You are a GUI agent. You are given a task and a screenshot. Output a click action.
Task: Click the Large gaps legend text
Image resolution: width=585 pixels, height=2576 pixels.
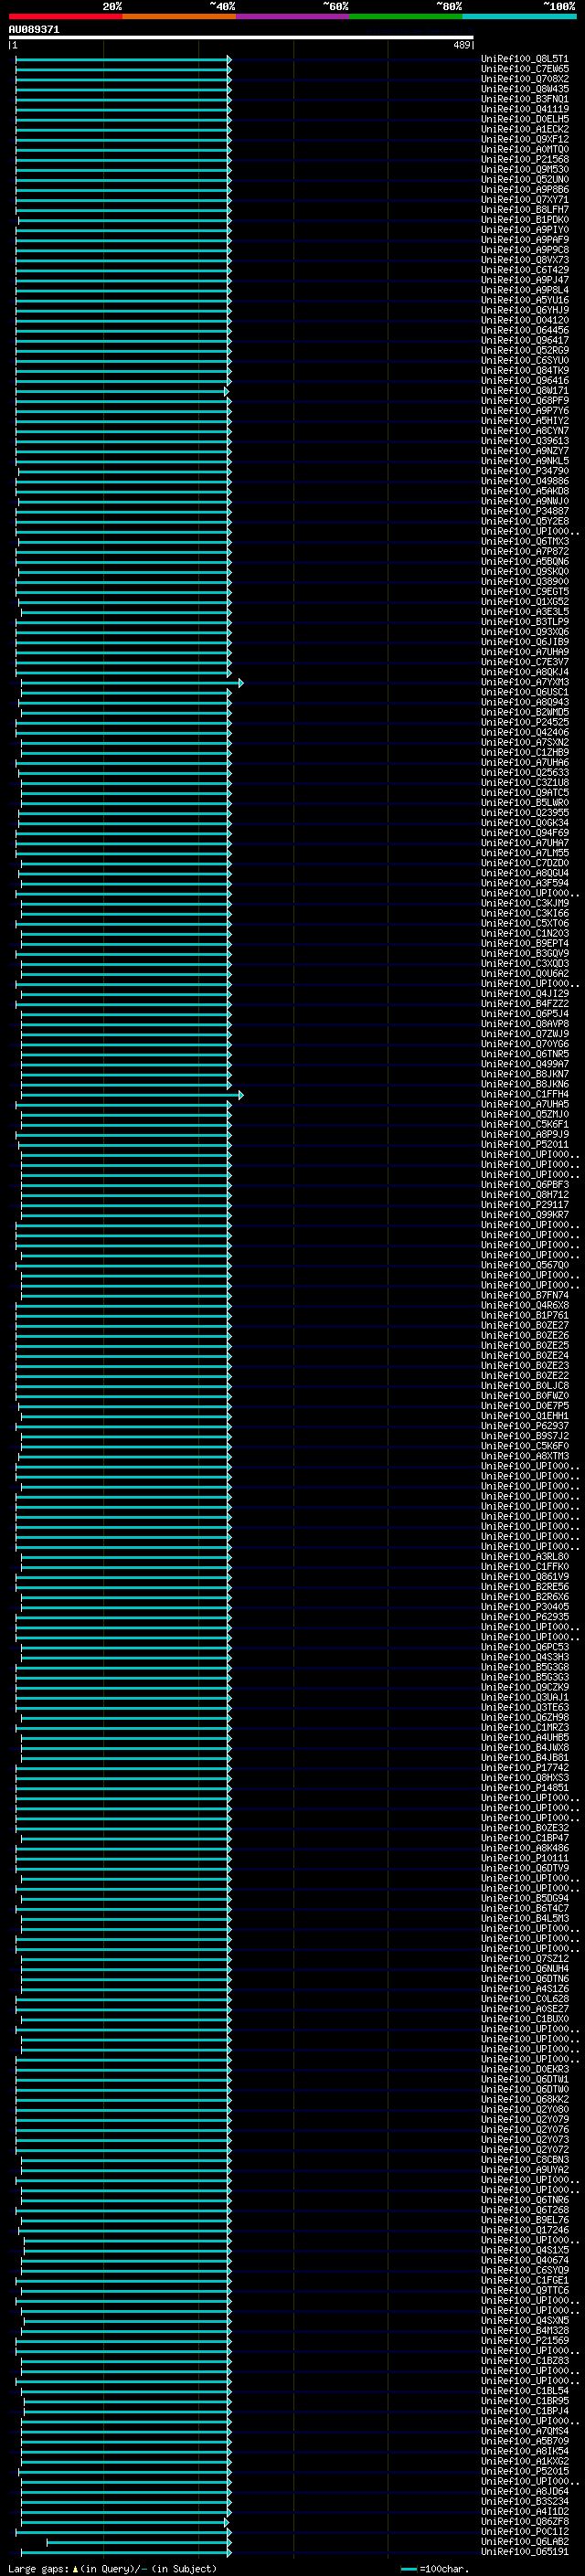(112, 2569)
